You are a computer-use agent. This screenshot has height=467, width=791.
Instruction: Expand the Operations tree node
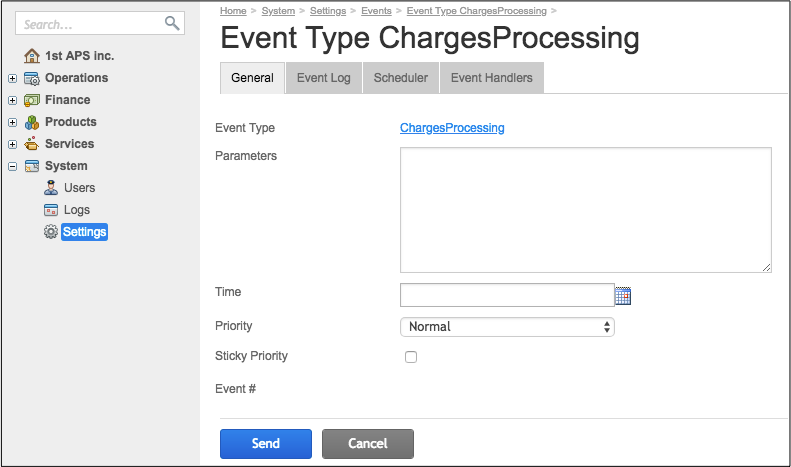(12, 78)
